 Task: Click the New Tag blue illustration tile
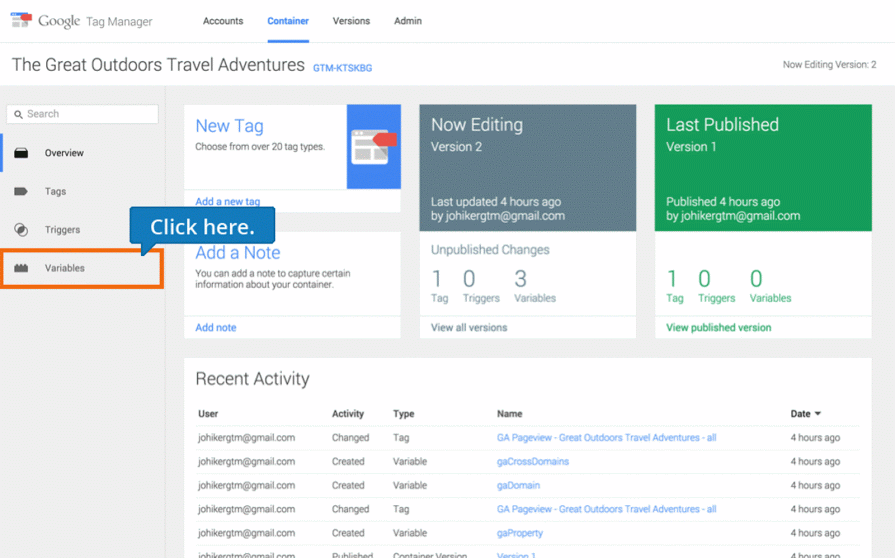tap(374, 147)
